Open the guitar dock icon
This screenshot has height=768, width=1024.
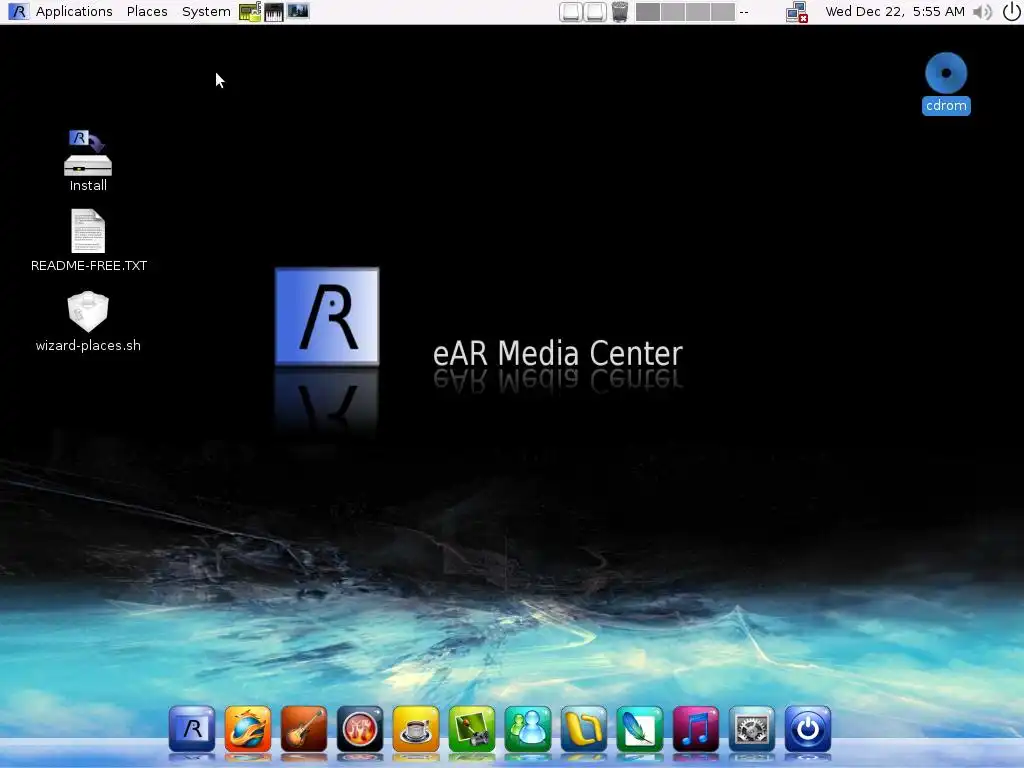click(x=304, y=729)
